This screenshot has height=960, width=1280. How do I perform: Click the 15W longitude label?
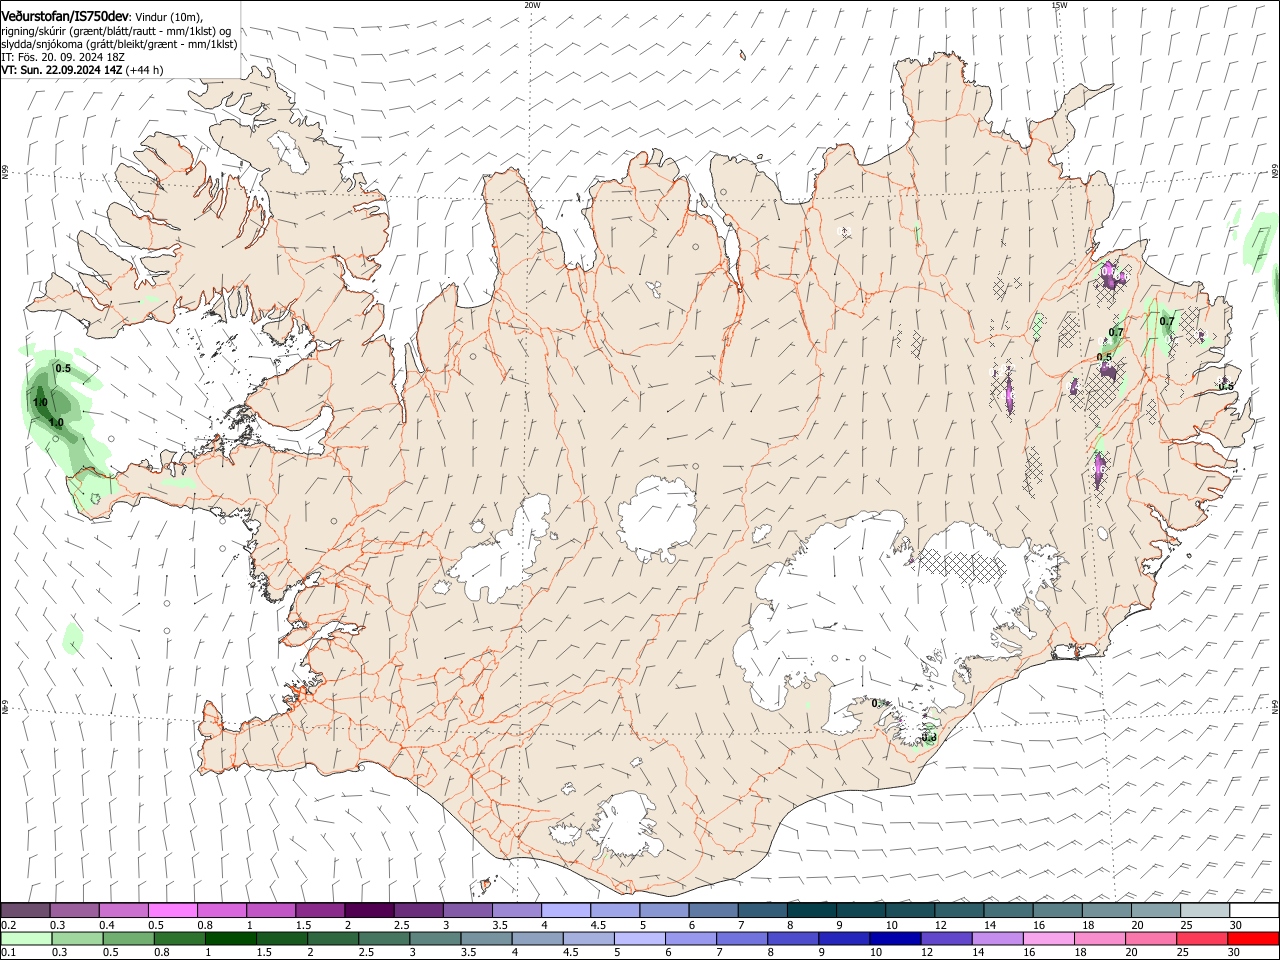point(1059,4)
